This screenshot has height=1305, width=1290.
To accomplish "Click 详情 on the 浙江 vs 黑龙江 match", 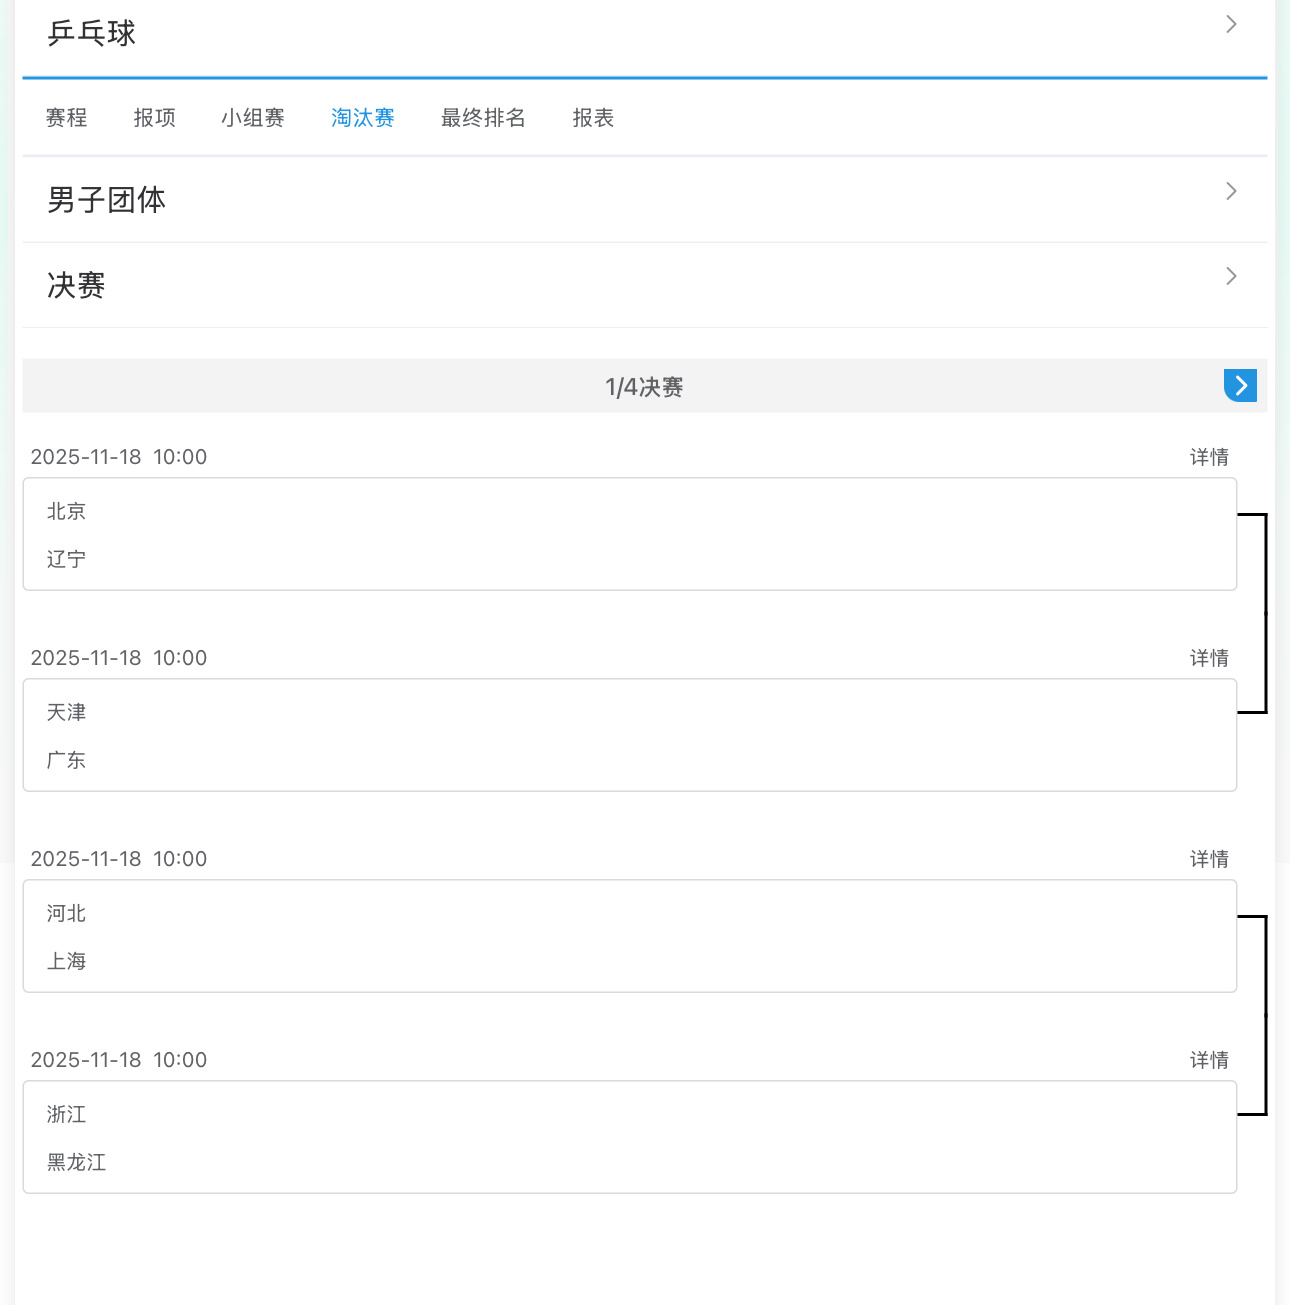I will click(1209, 1060).
